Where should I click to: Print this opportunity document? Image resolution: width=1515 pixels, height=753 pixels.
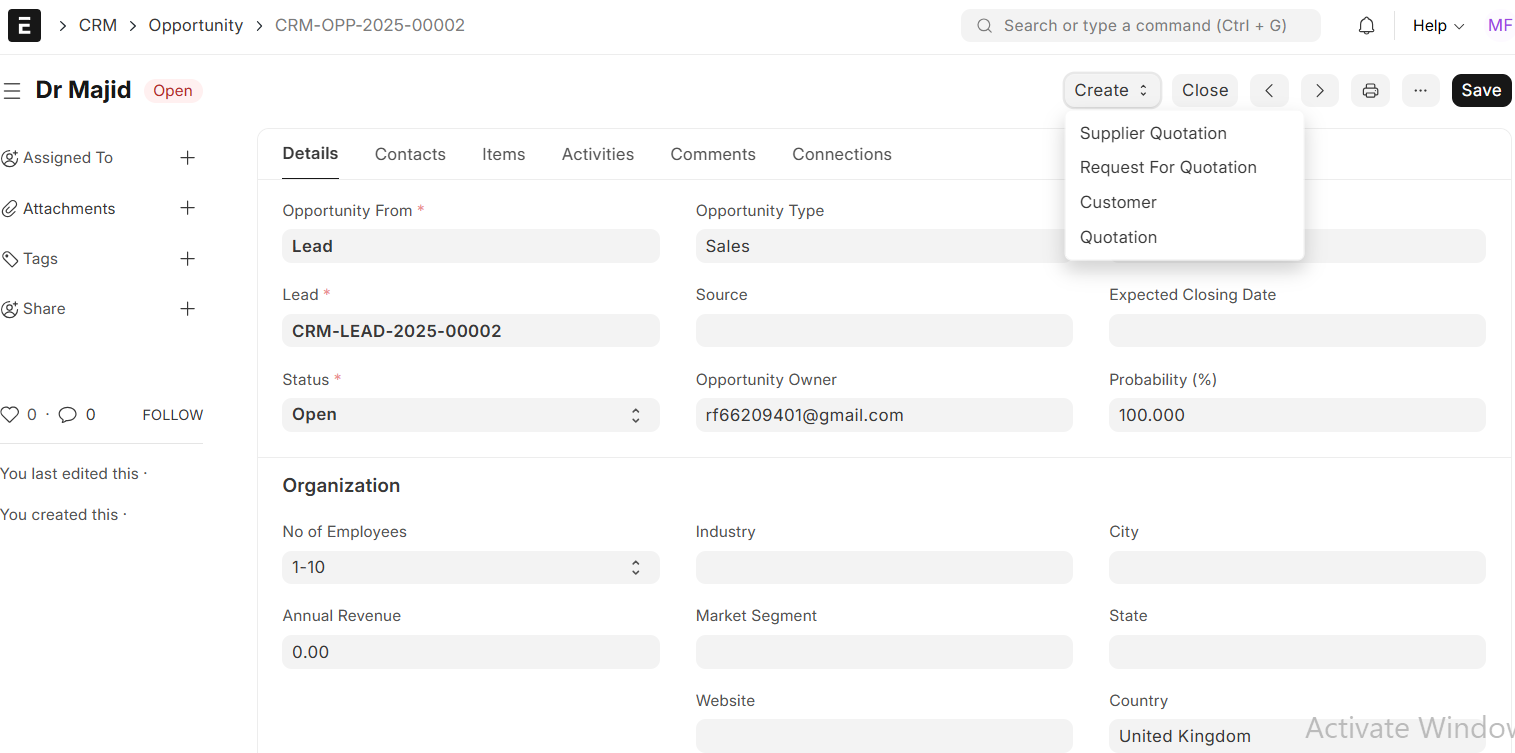tap(1370, 90)
